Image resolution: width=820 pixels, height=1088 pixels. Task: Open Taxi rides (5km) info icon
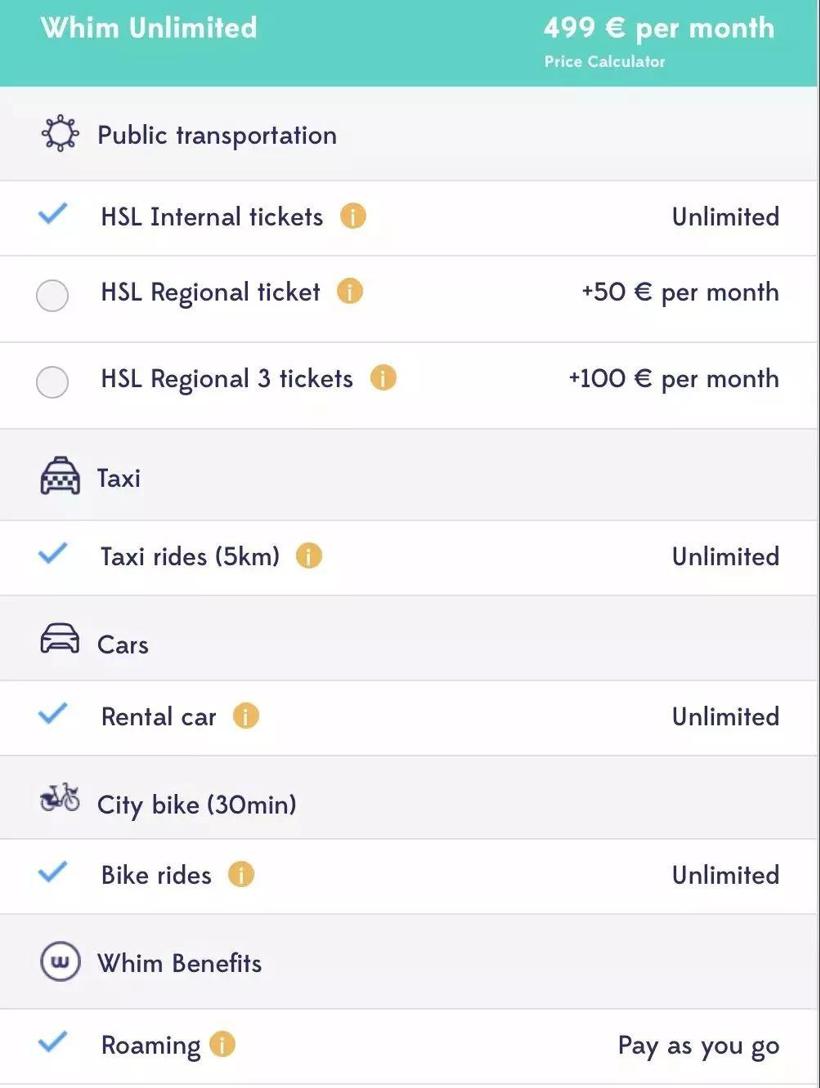point(309,556)
